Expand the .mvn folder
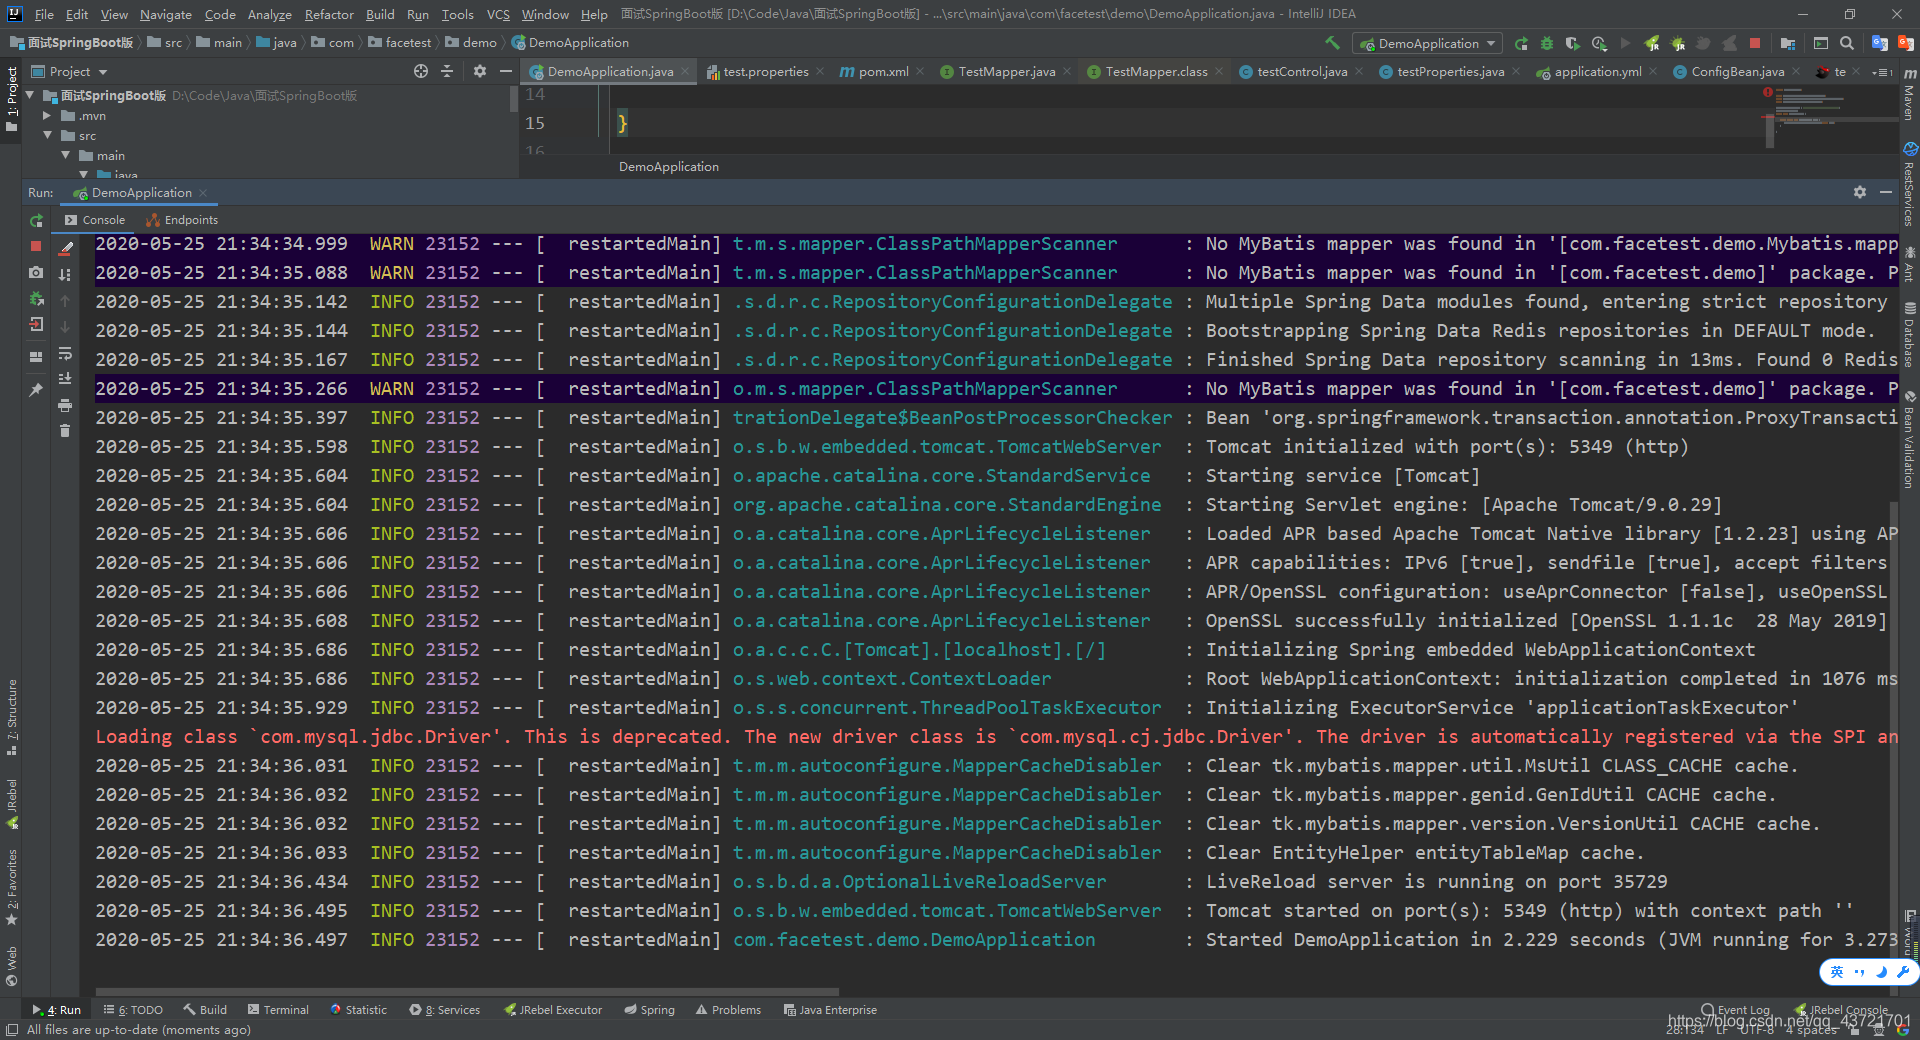The height and width of the screenshot is (1040, 1920). click(47, 116)
